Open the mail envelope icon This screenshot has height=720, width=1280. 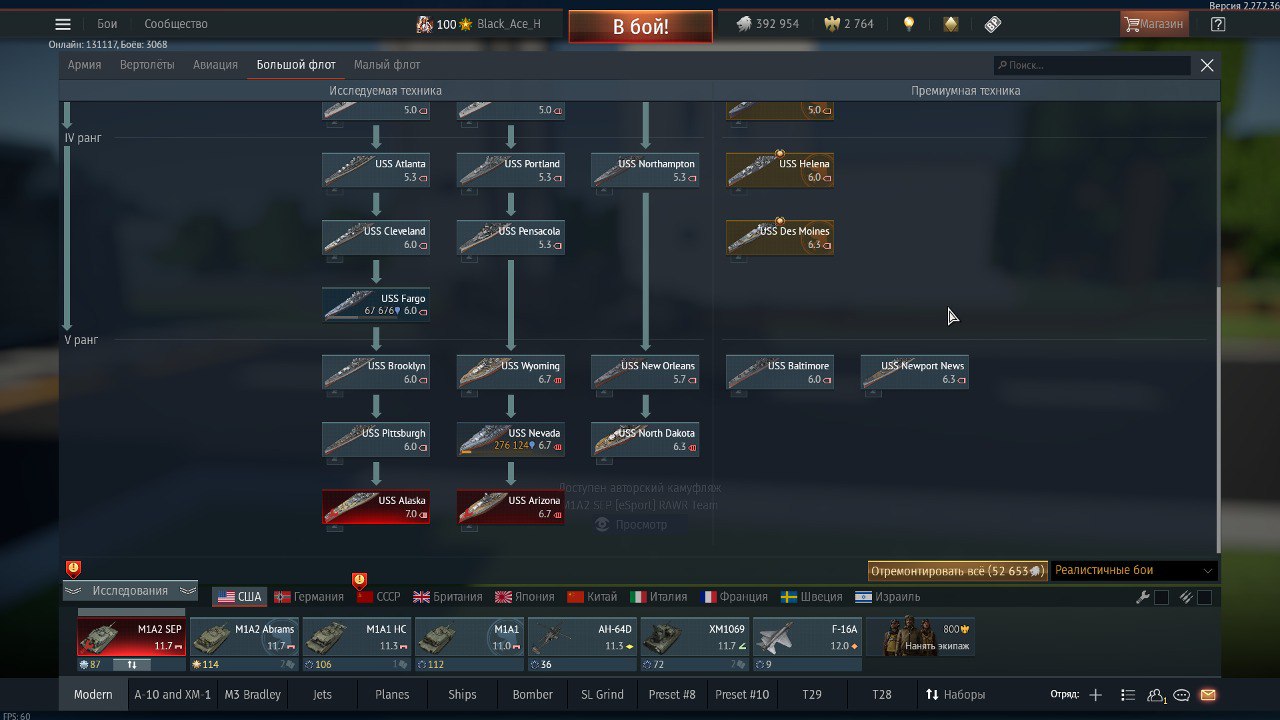pyautogui.click(x=1208, y=695)
